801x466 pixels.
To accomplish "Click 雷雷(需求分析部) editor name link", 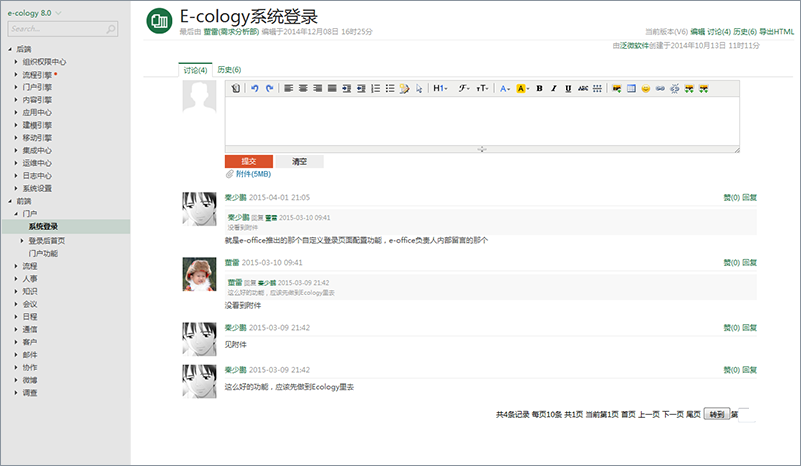I will [x=231, y=32].
